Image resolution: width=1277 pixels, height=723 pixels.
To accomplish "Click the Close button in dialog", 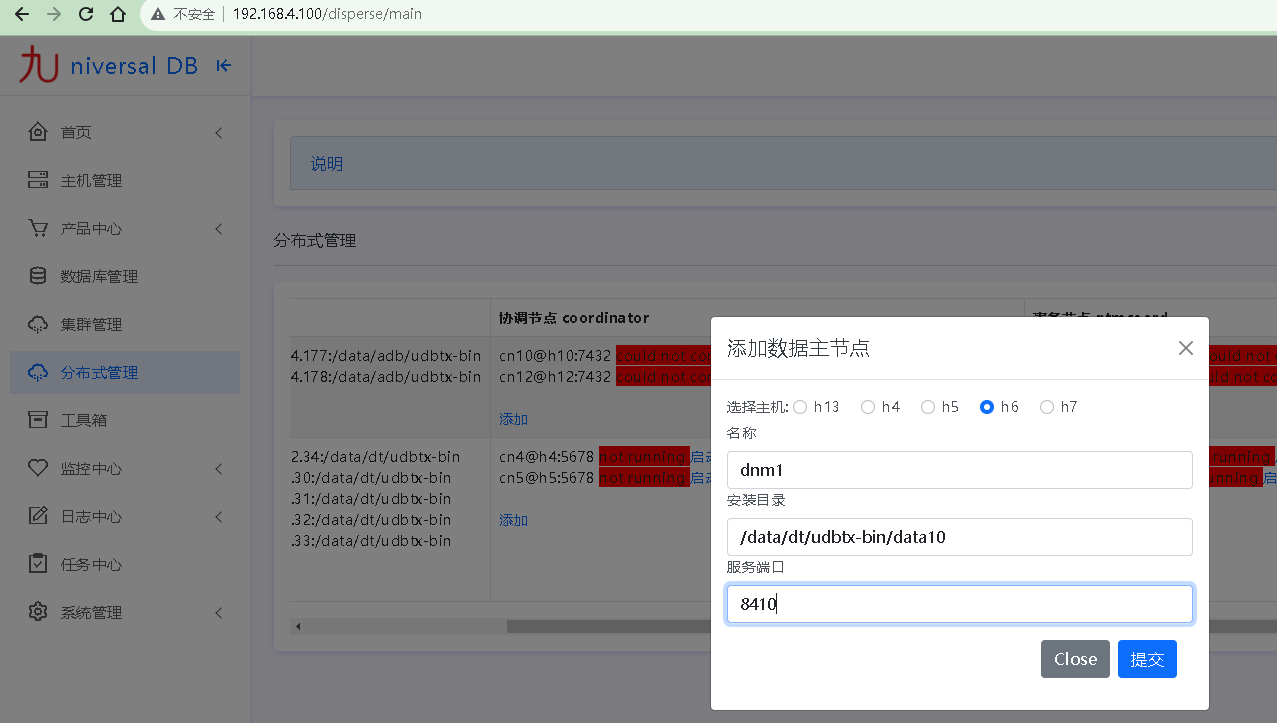I will point(1075,659).
